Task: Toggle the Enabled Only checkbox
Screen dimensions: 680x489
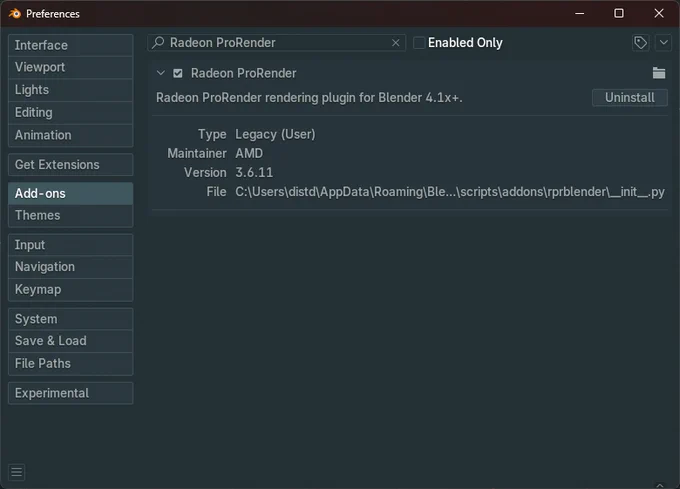Action: coord(419,43)
